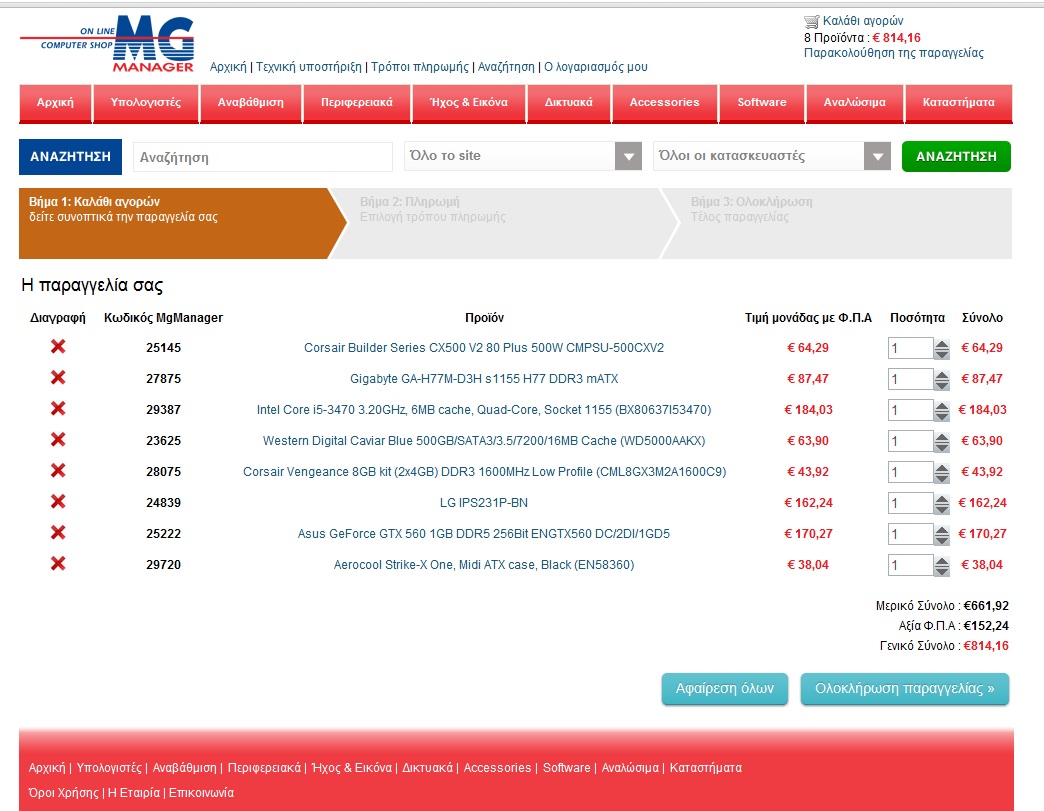Open the Ήχος & Εικόνα tab
The image size is (1044, 811).
click(x=469, y=103)
